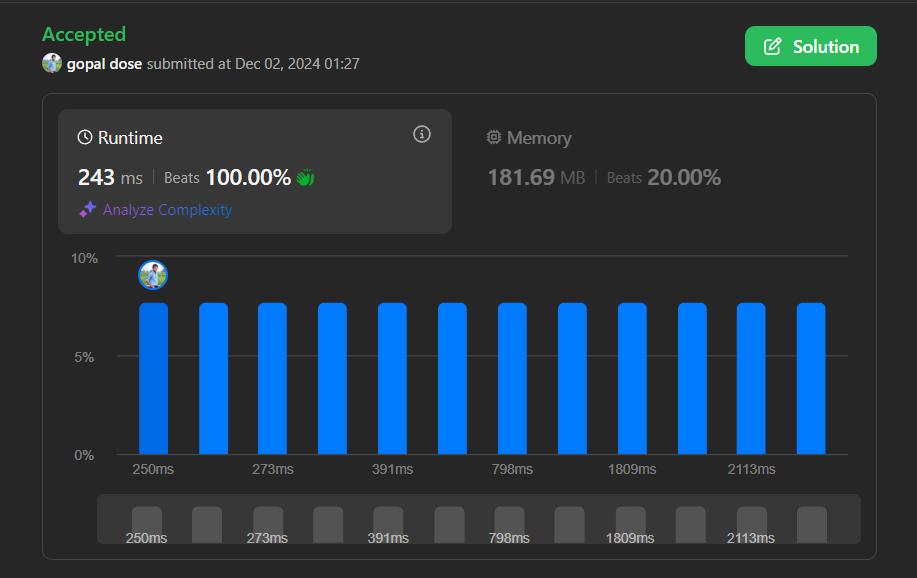This screenshot has width=917, height=578.
Task: Click the 1809ms chart axis label
Action: (632, 469)
